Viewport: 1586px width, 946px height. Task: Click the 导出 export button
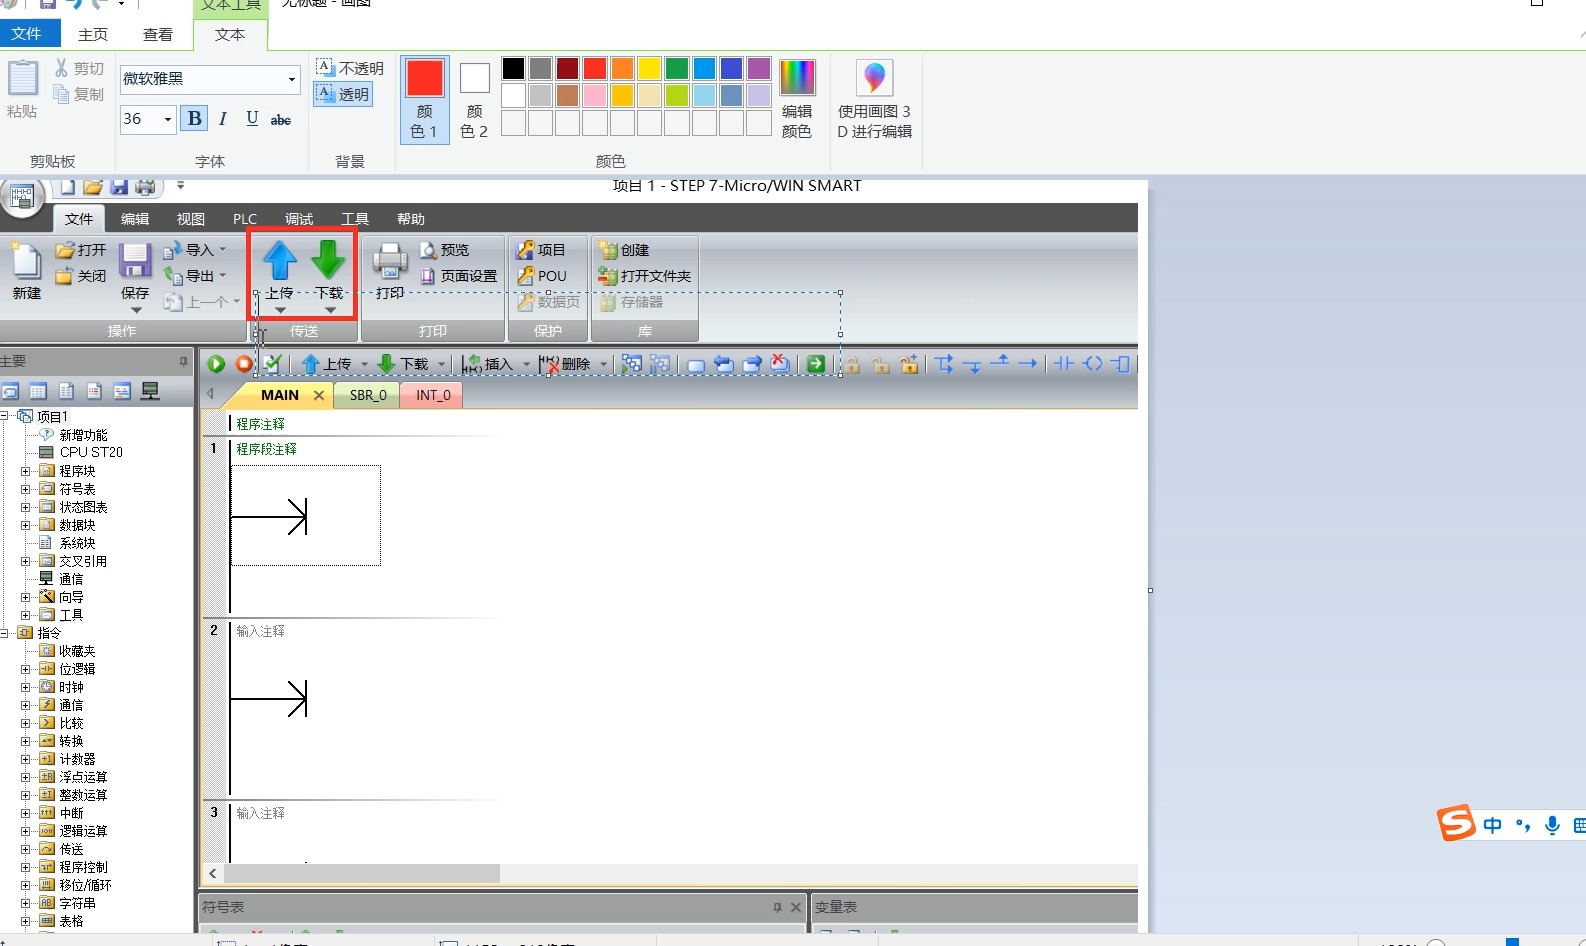pyautogui.click(x=195, y=276)
